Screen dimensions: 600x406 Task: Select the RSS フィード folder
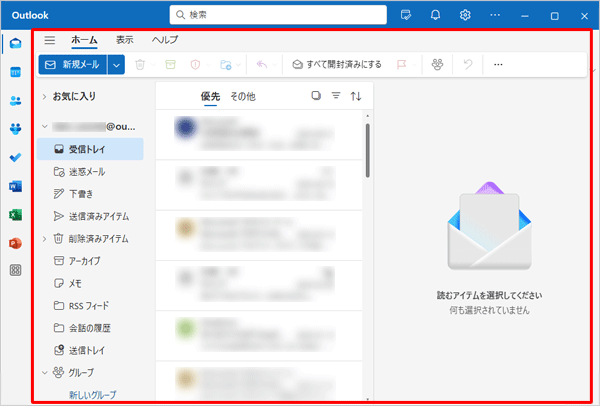click(90, 306)
